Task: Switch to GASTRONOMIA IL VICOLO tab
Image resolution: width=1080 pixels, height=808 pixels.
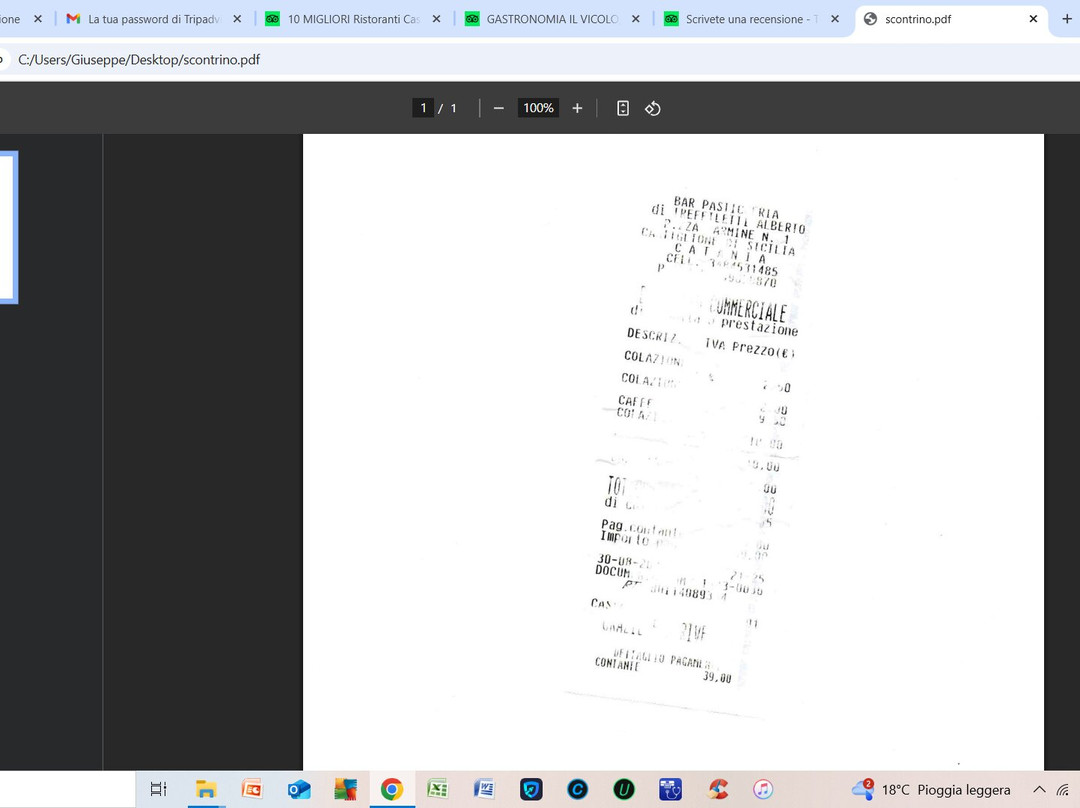Action: (x=550, y=19)
